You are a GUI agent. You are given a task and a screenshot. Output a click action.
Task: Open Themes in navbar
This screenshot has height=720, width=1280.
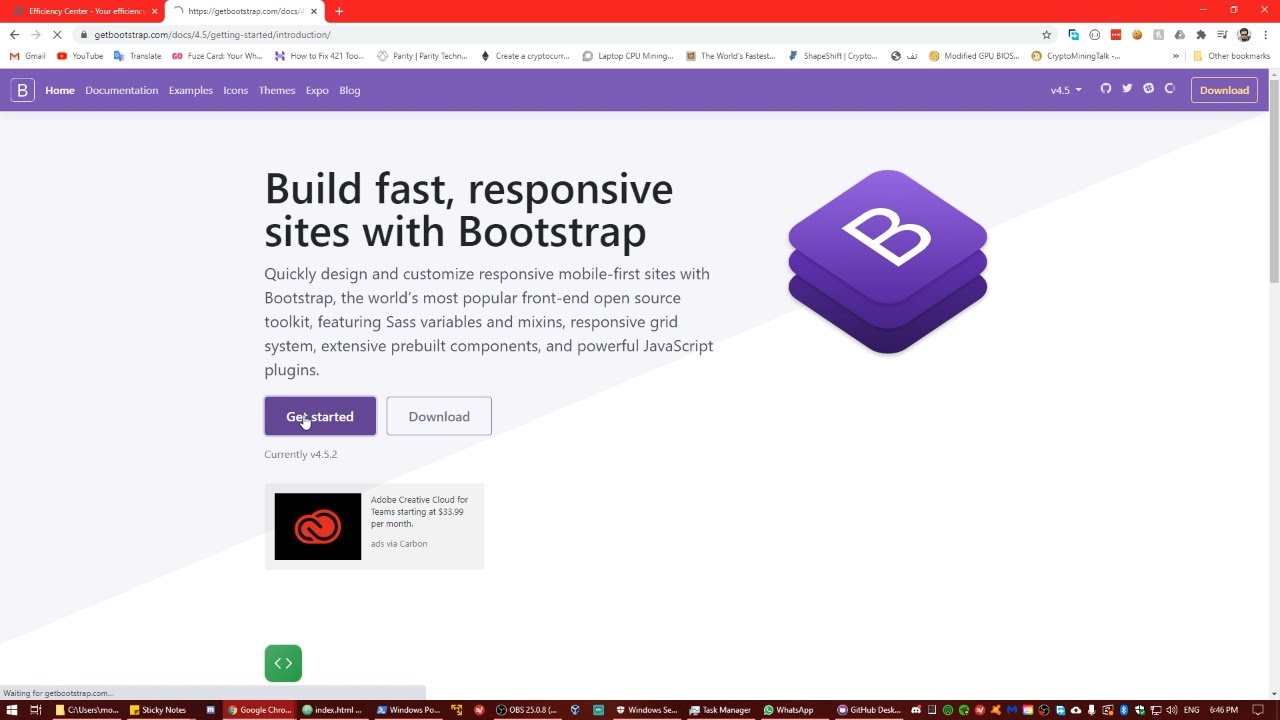click(277, 90)
